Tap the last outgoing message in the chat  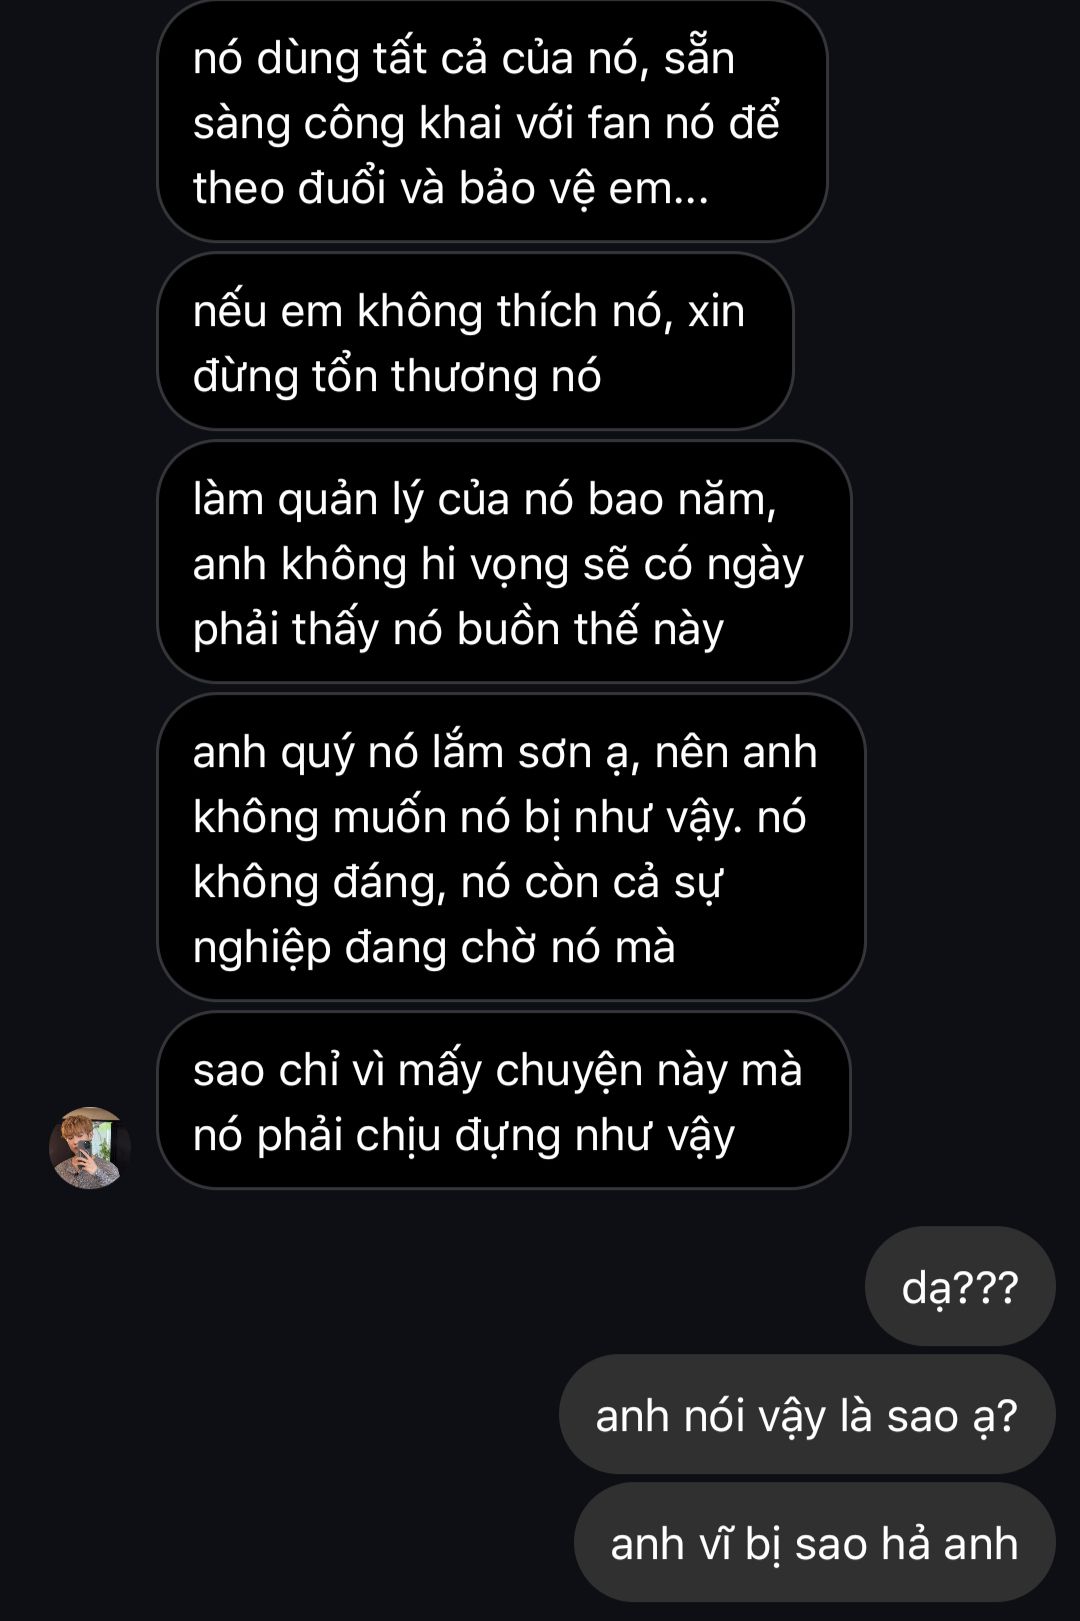click(815, 1543)
